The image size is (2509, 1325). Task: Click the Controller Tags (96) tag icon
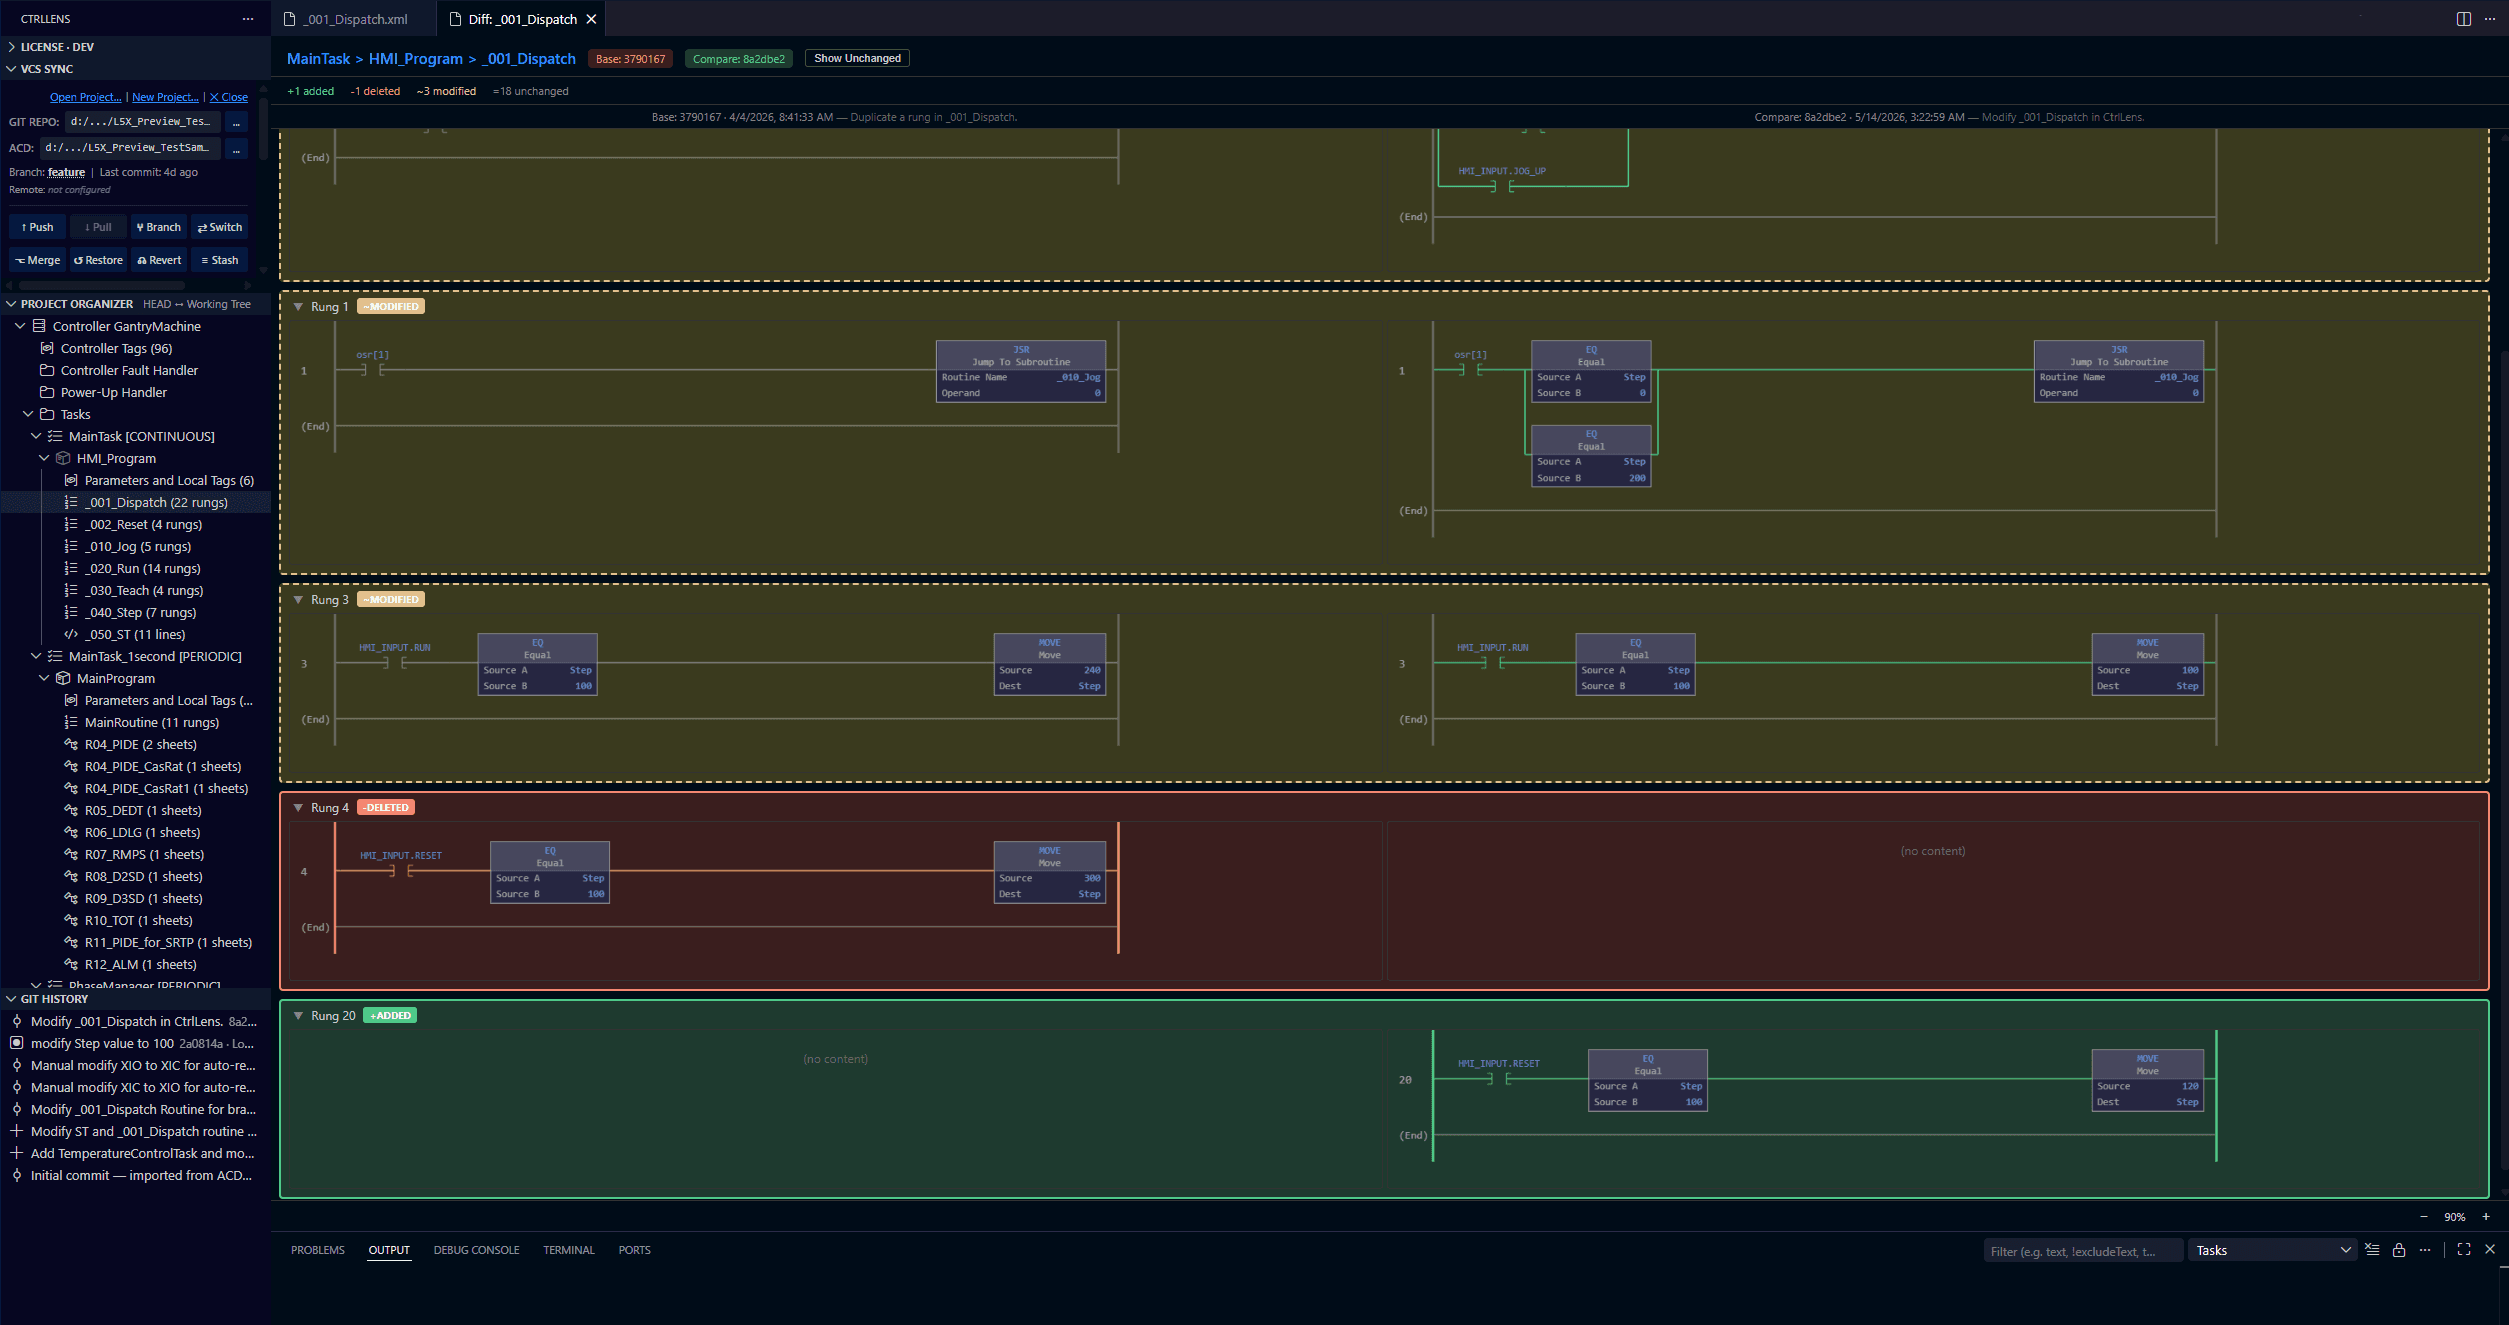[x=47, y=348]
